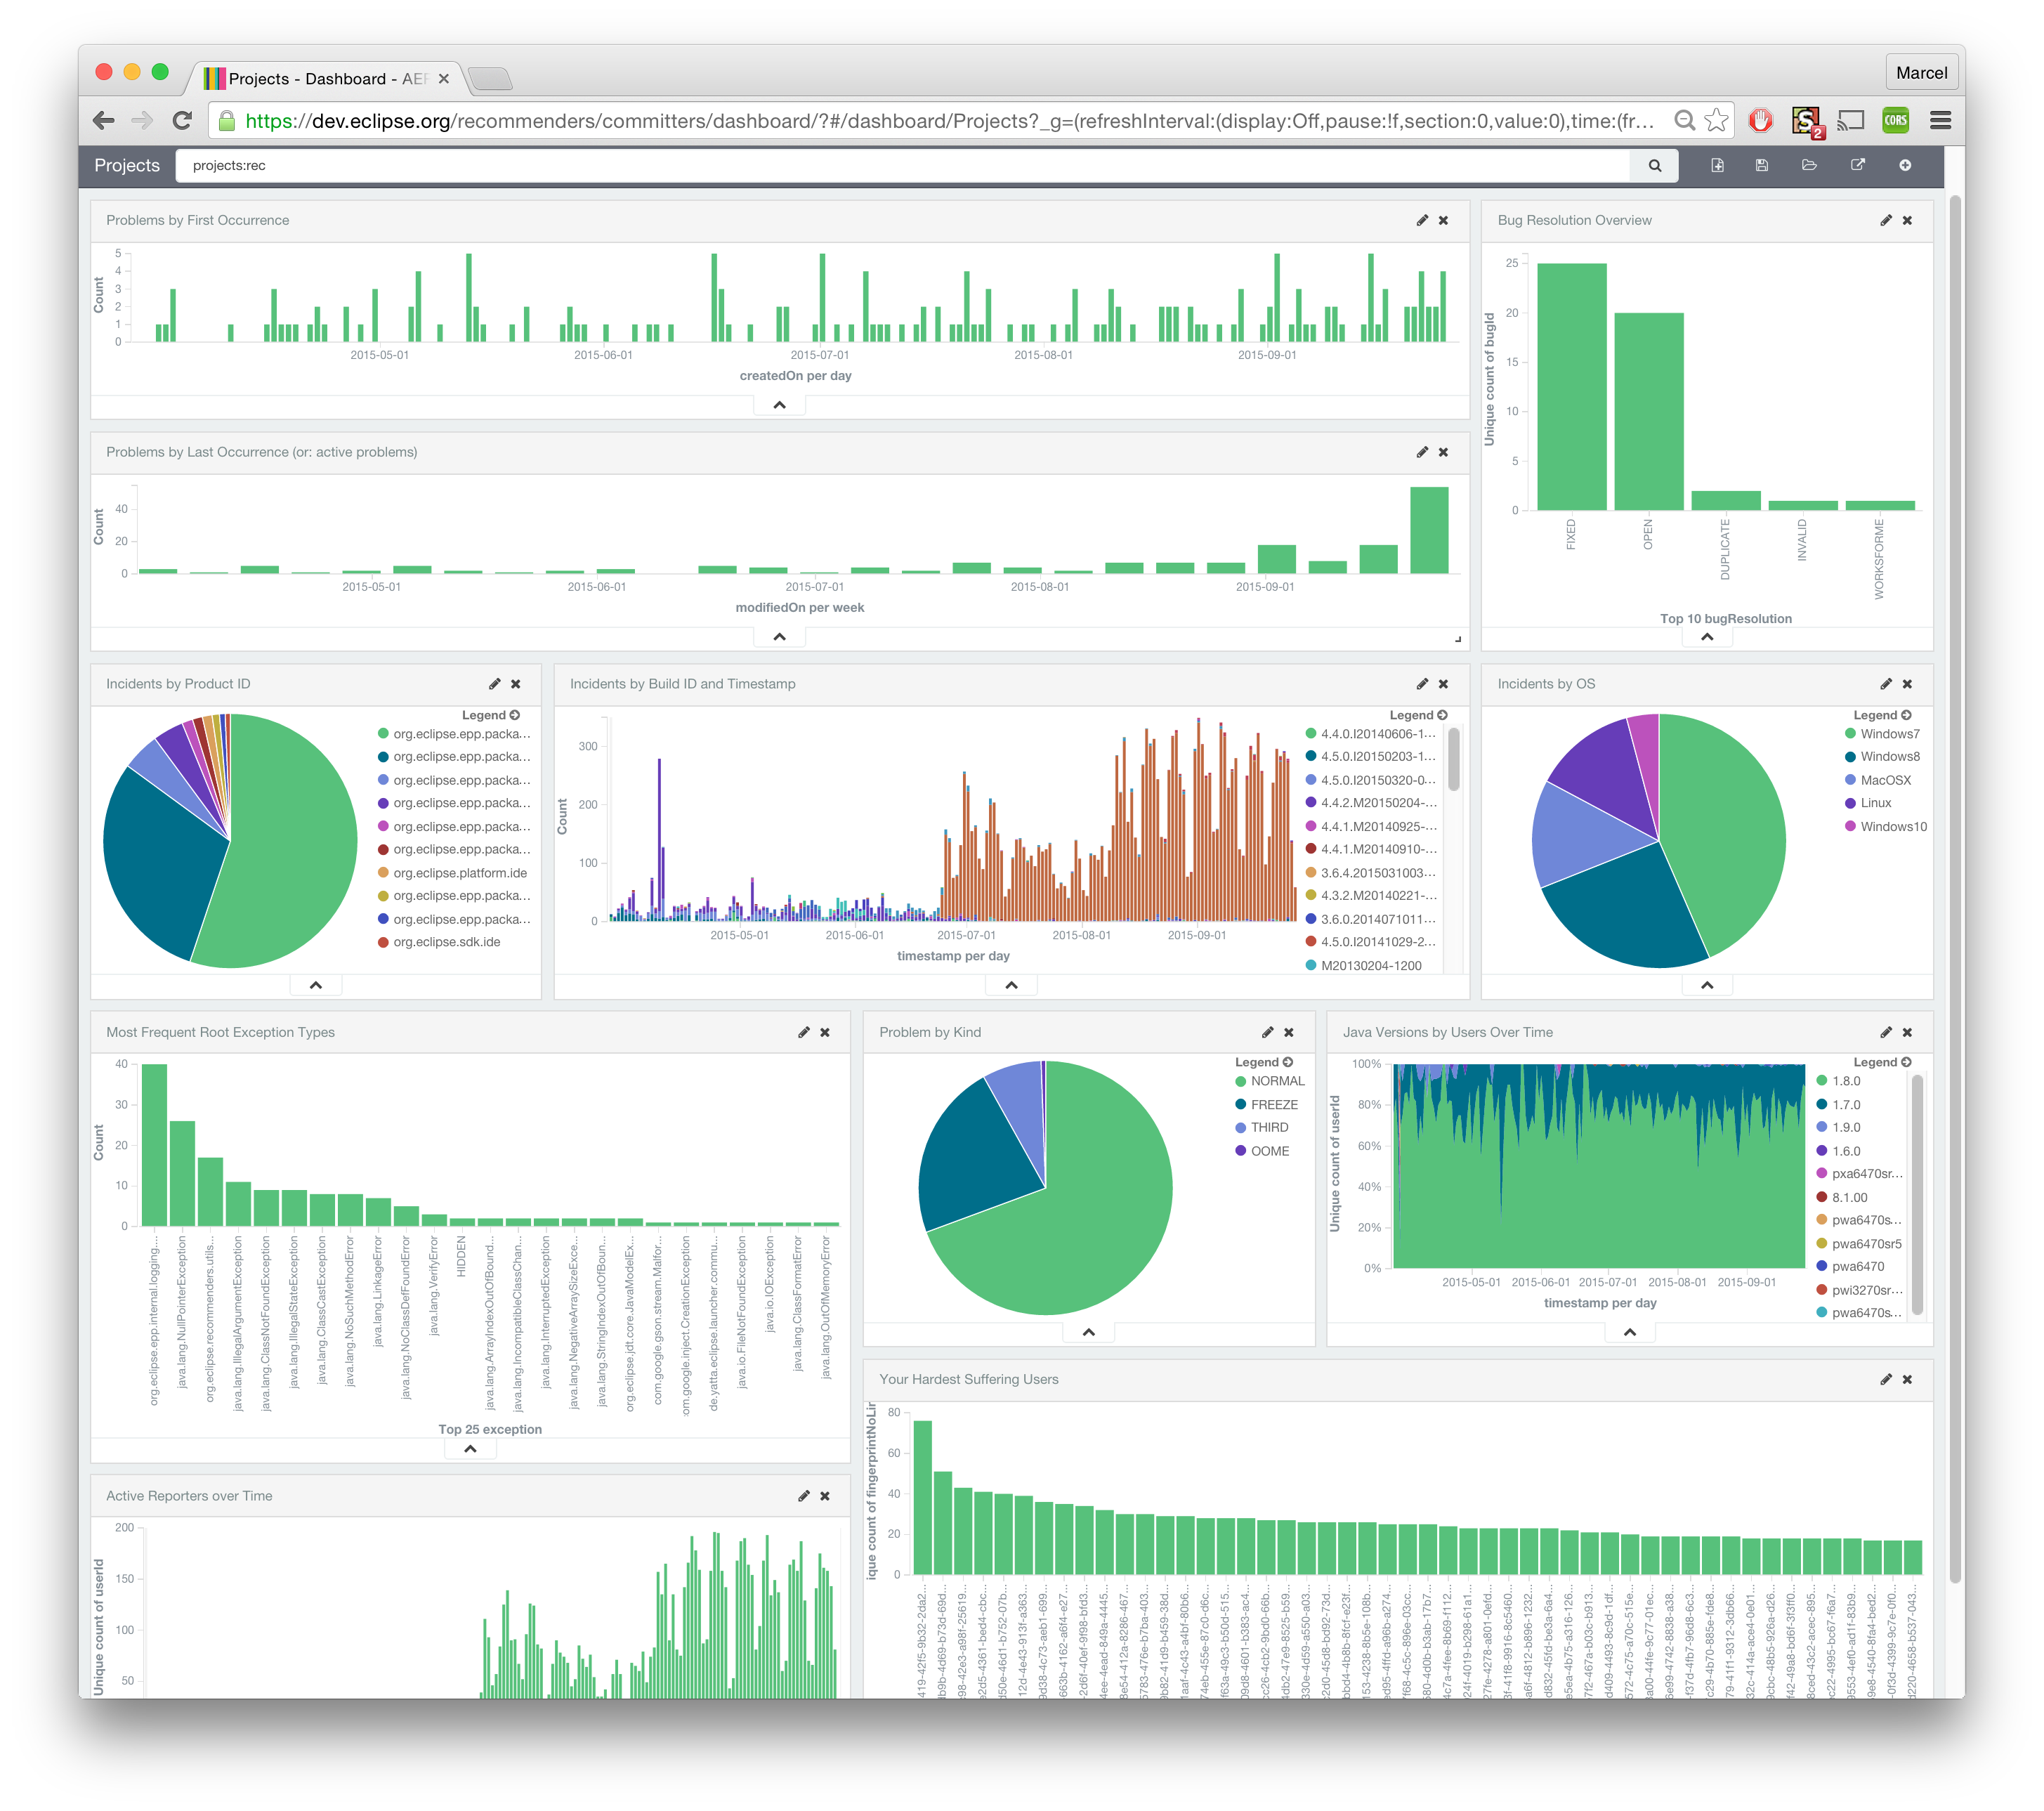Screen dimensions: 2044x1811
Task: Toggle the Legend in Incidents by OS
Action: coord(1883,715)
